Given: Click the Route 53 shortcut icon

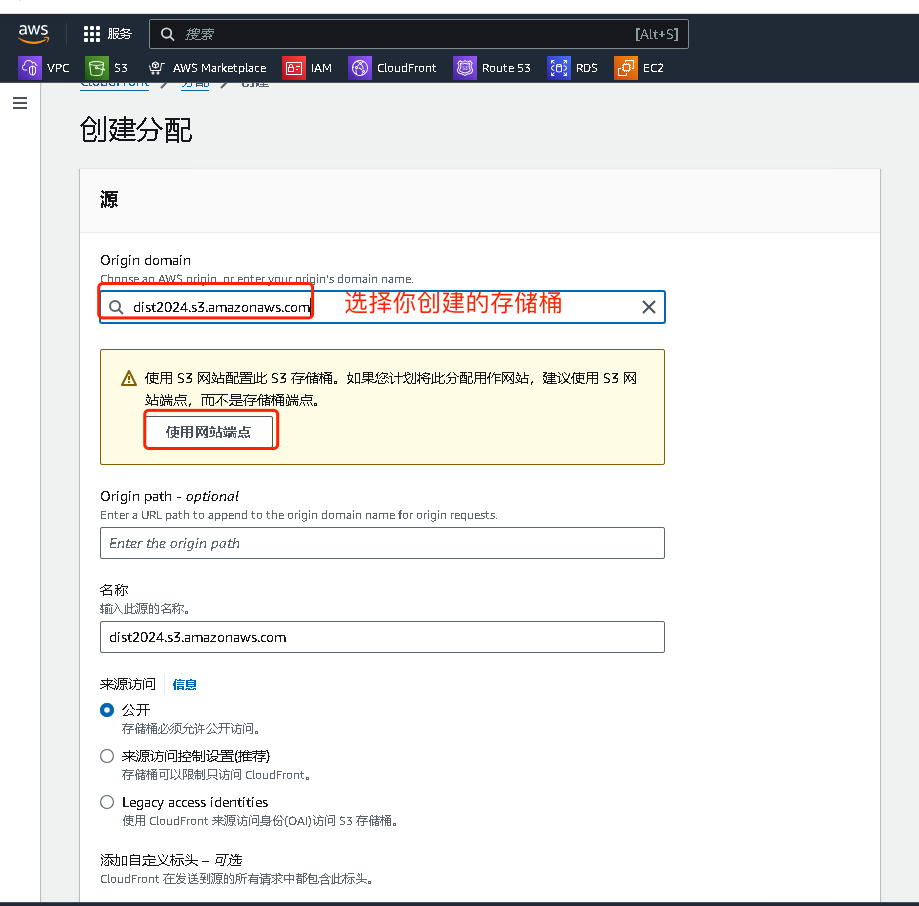Looking at the screenshot, I should click(x=465, y=68).
